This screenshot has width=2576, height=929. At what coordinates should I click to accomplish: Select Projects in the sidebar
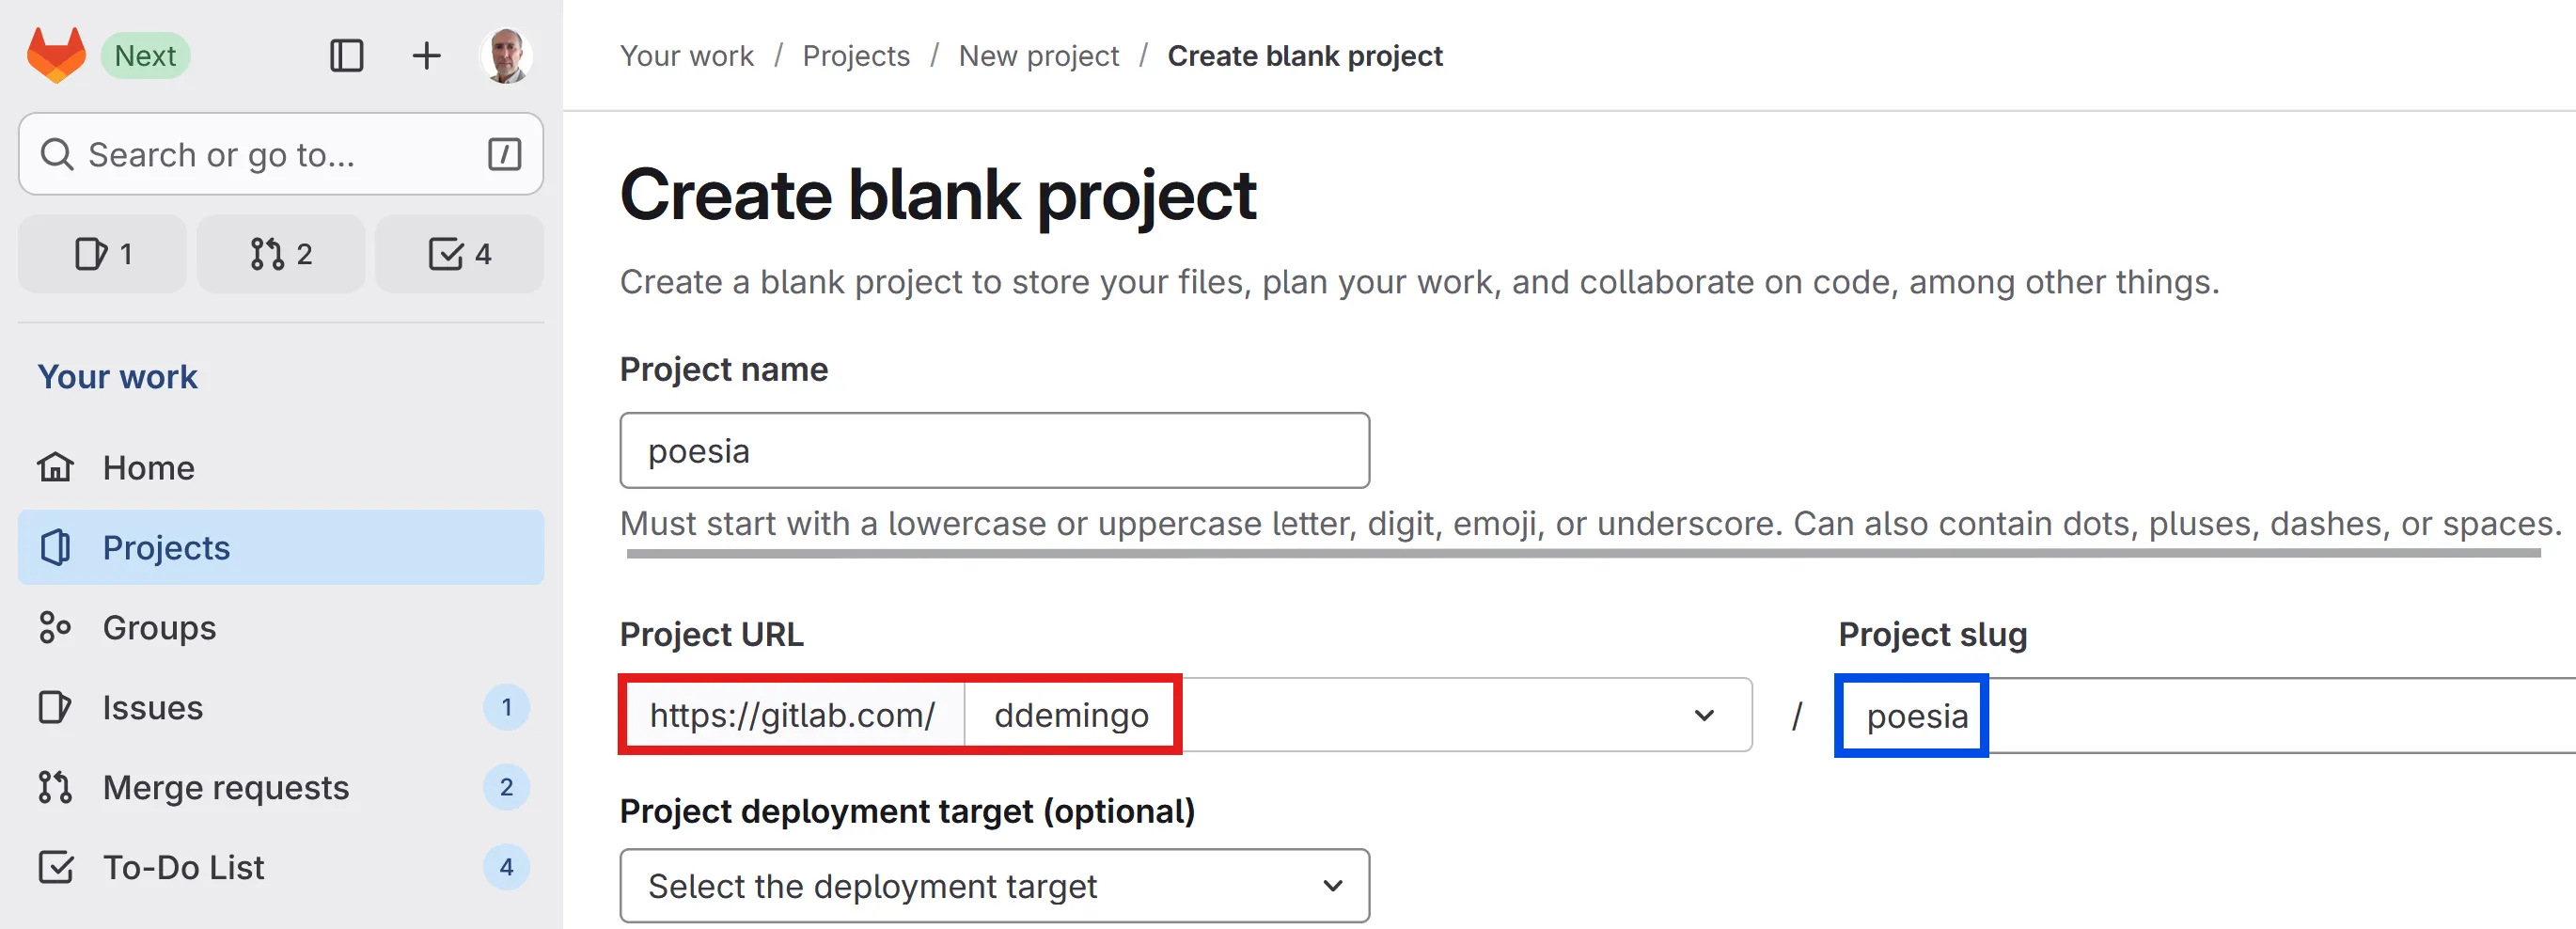pyautogui.click(x=166, y=547)
